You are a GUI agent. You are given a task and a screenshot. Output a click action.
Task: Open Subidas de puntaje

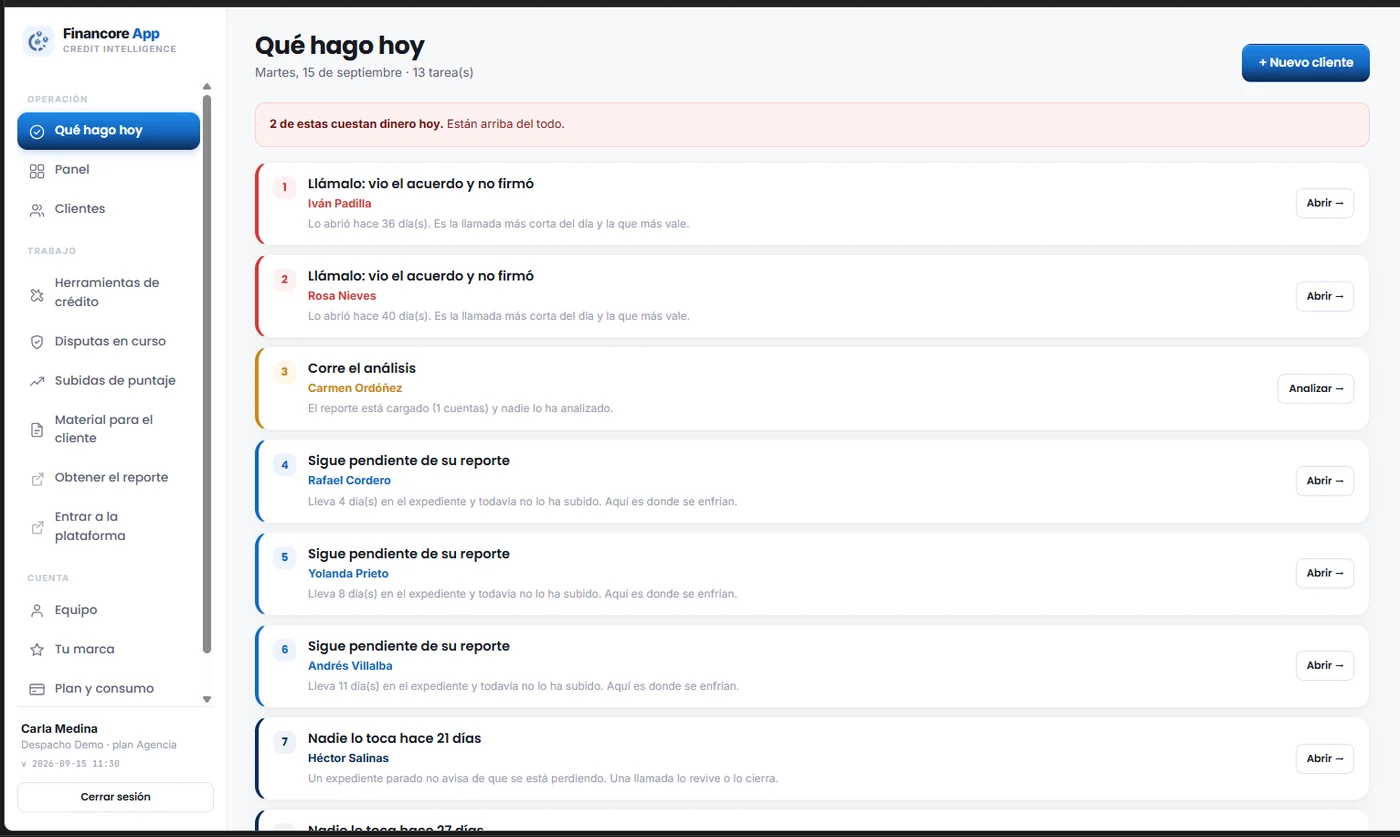tap(108, 381)
